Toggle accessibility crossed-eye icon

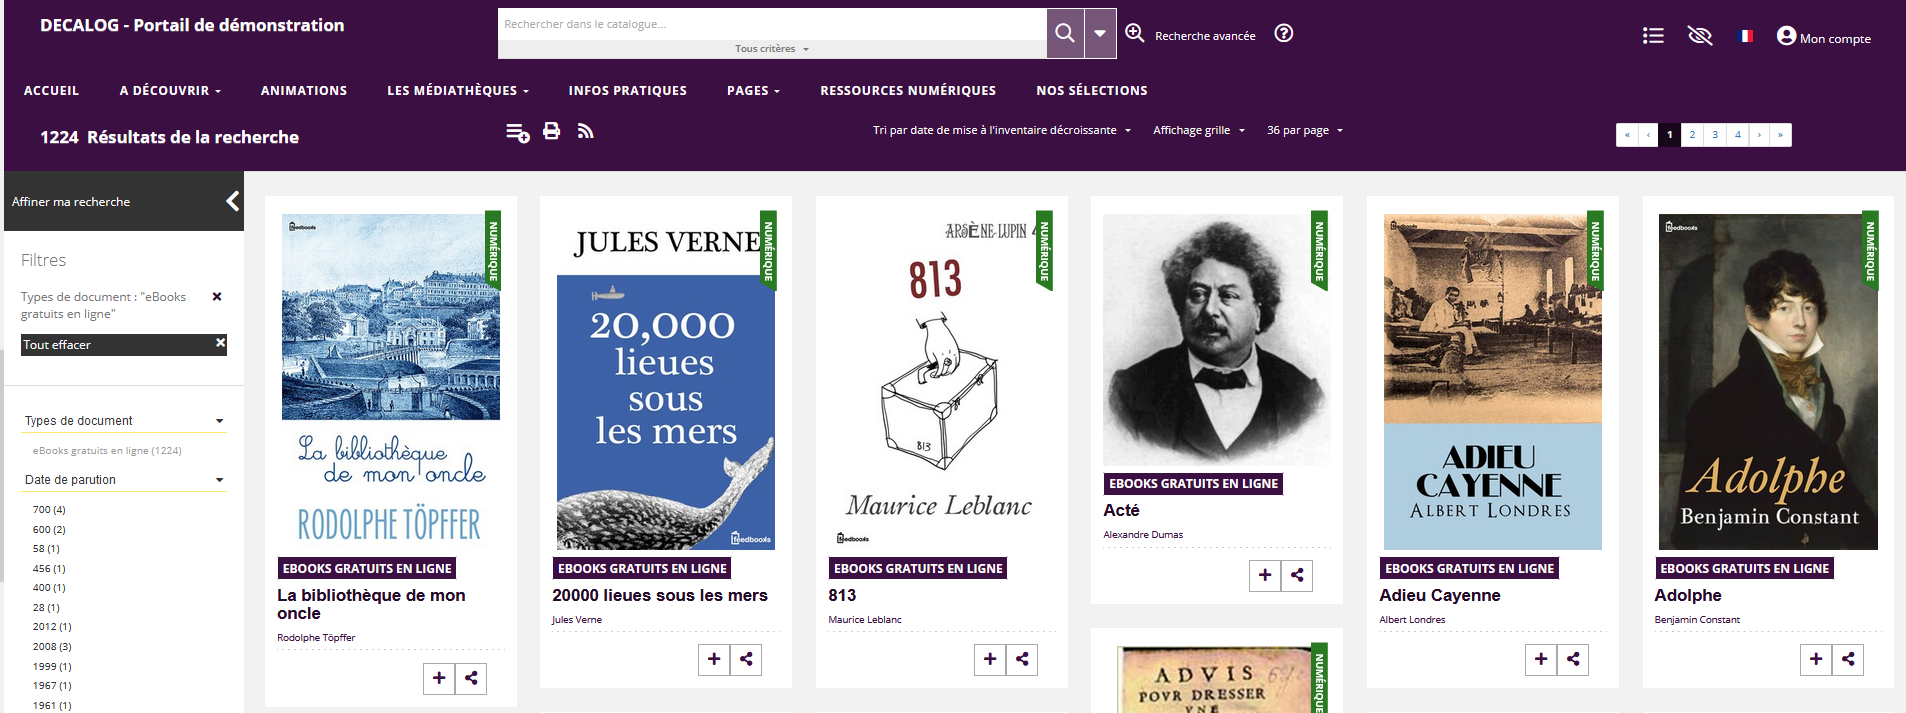[1700, 36]
